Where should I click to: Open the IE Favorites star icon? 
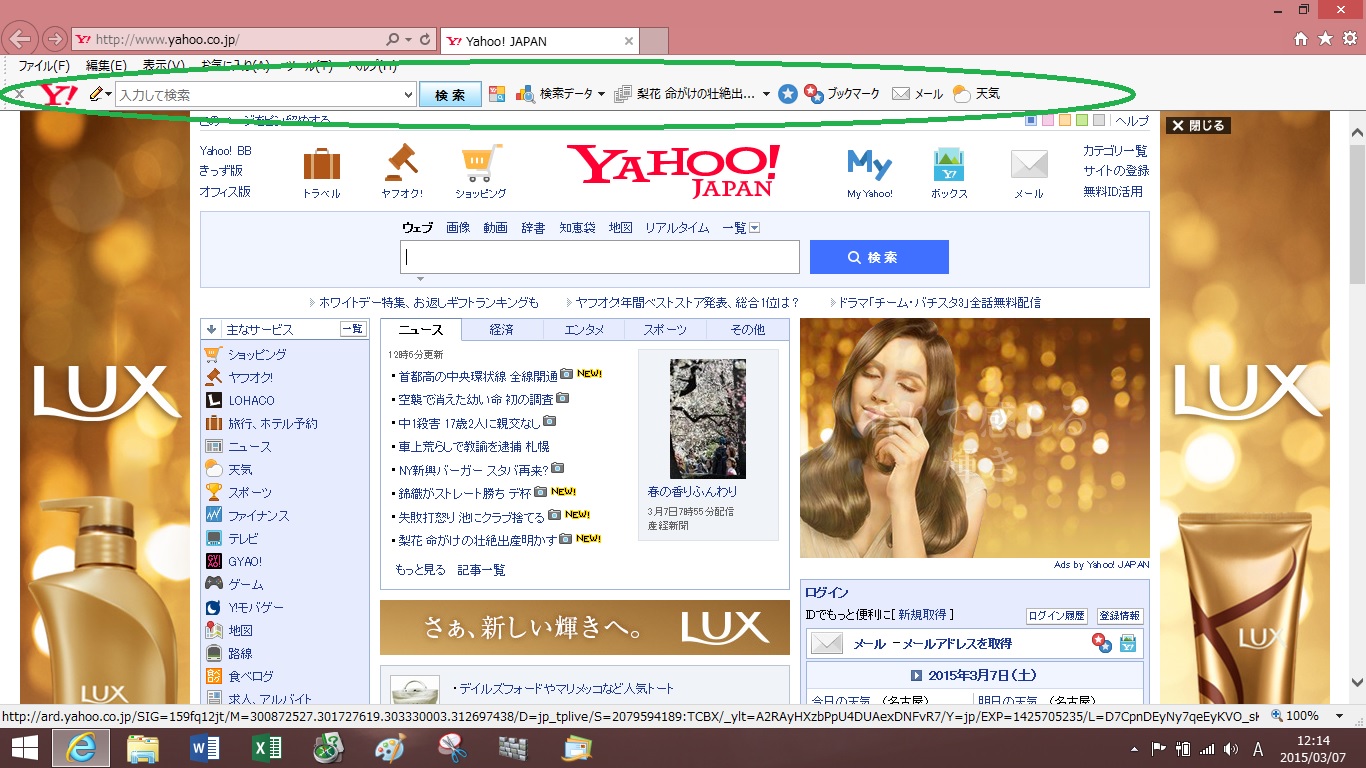click(1325, 39)
